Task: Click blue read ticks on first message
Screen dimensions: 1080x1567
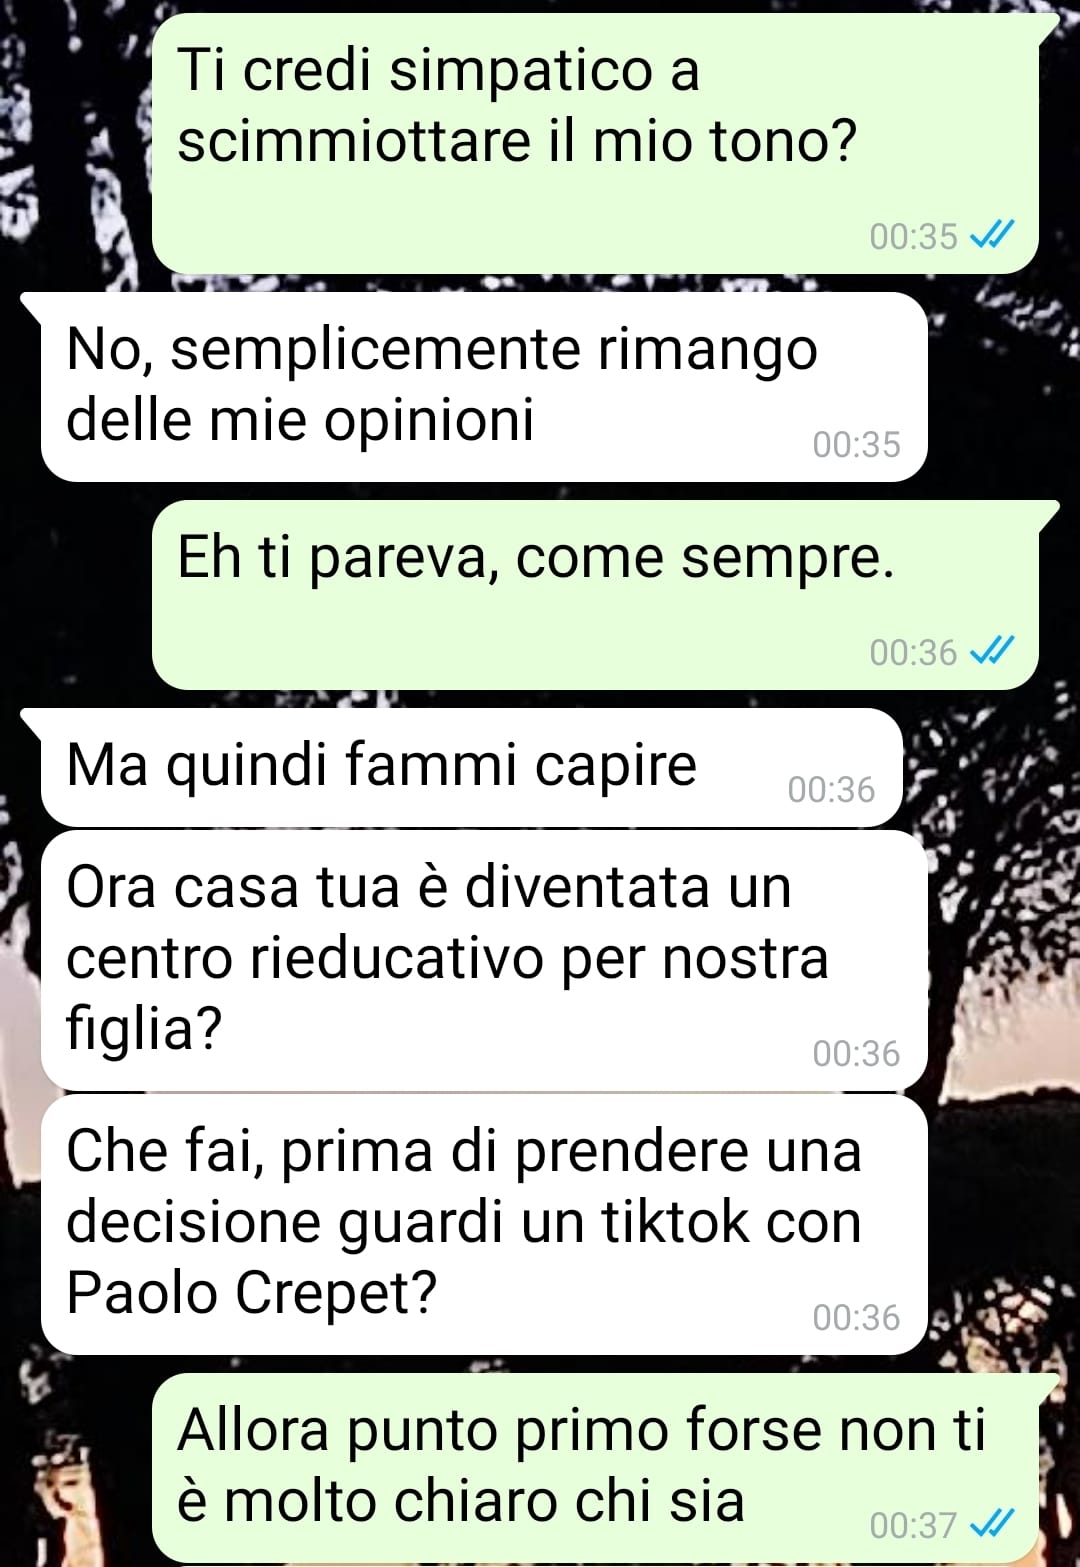Action: (993, 235)
